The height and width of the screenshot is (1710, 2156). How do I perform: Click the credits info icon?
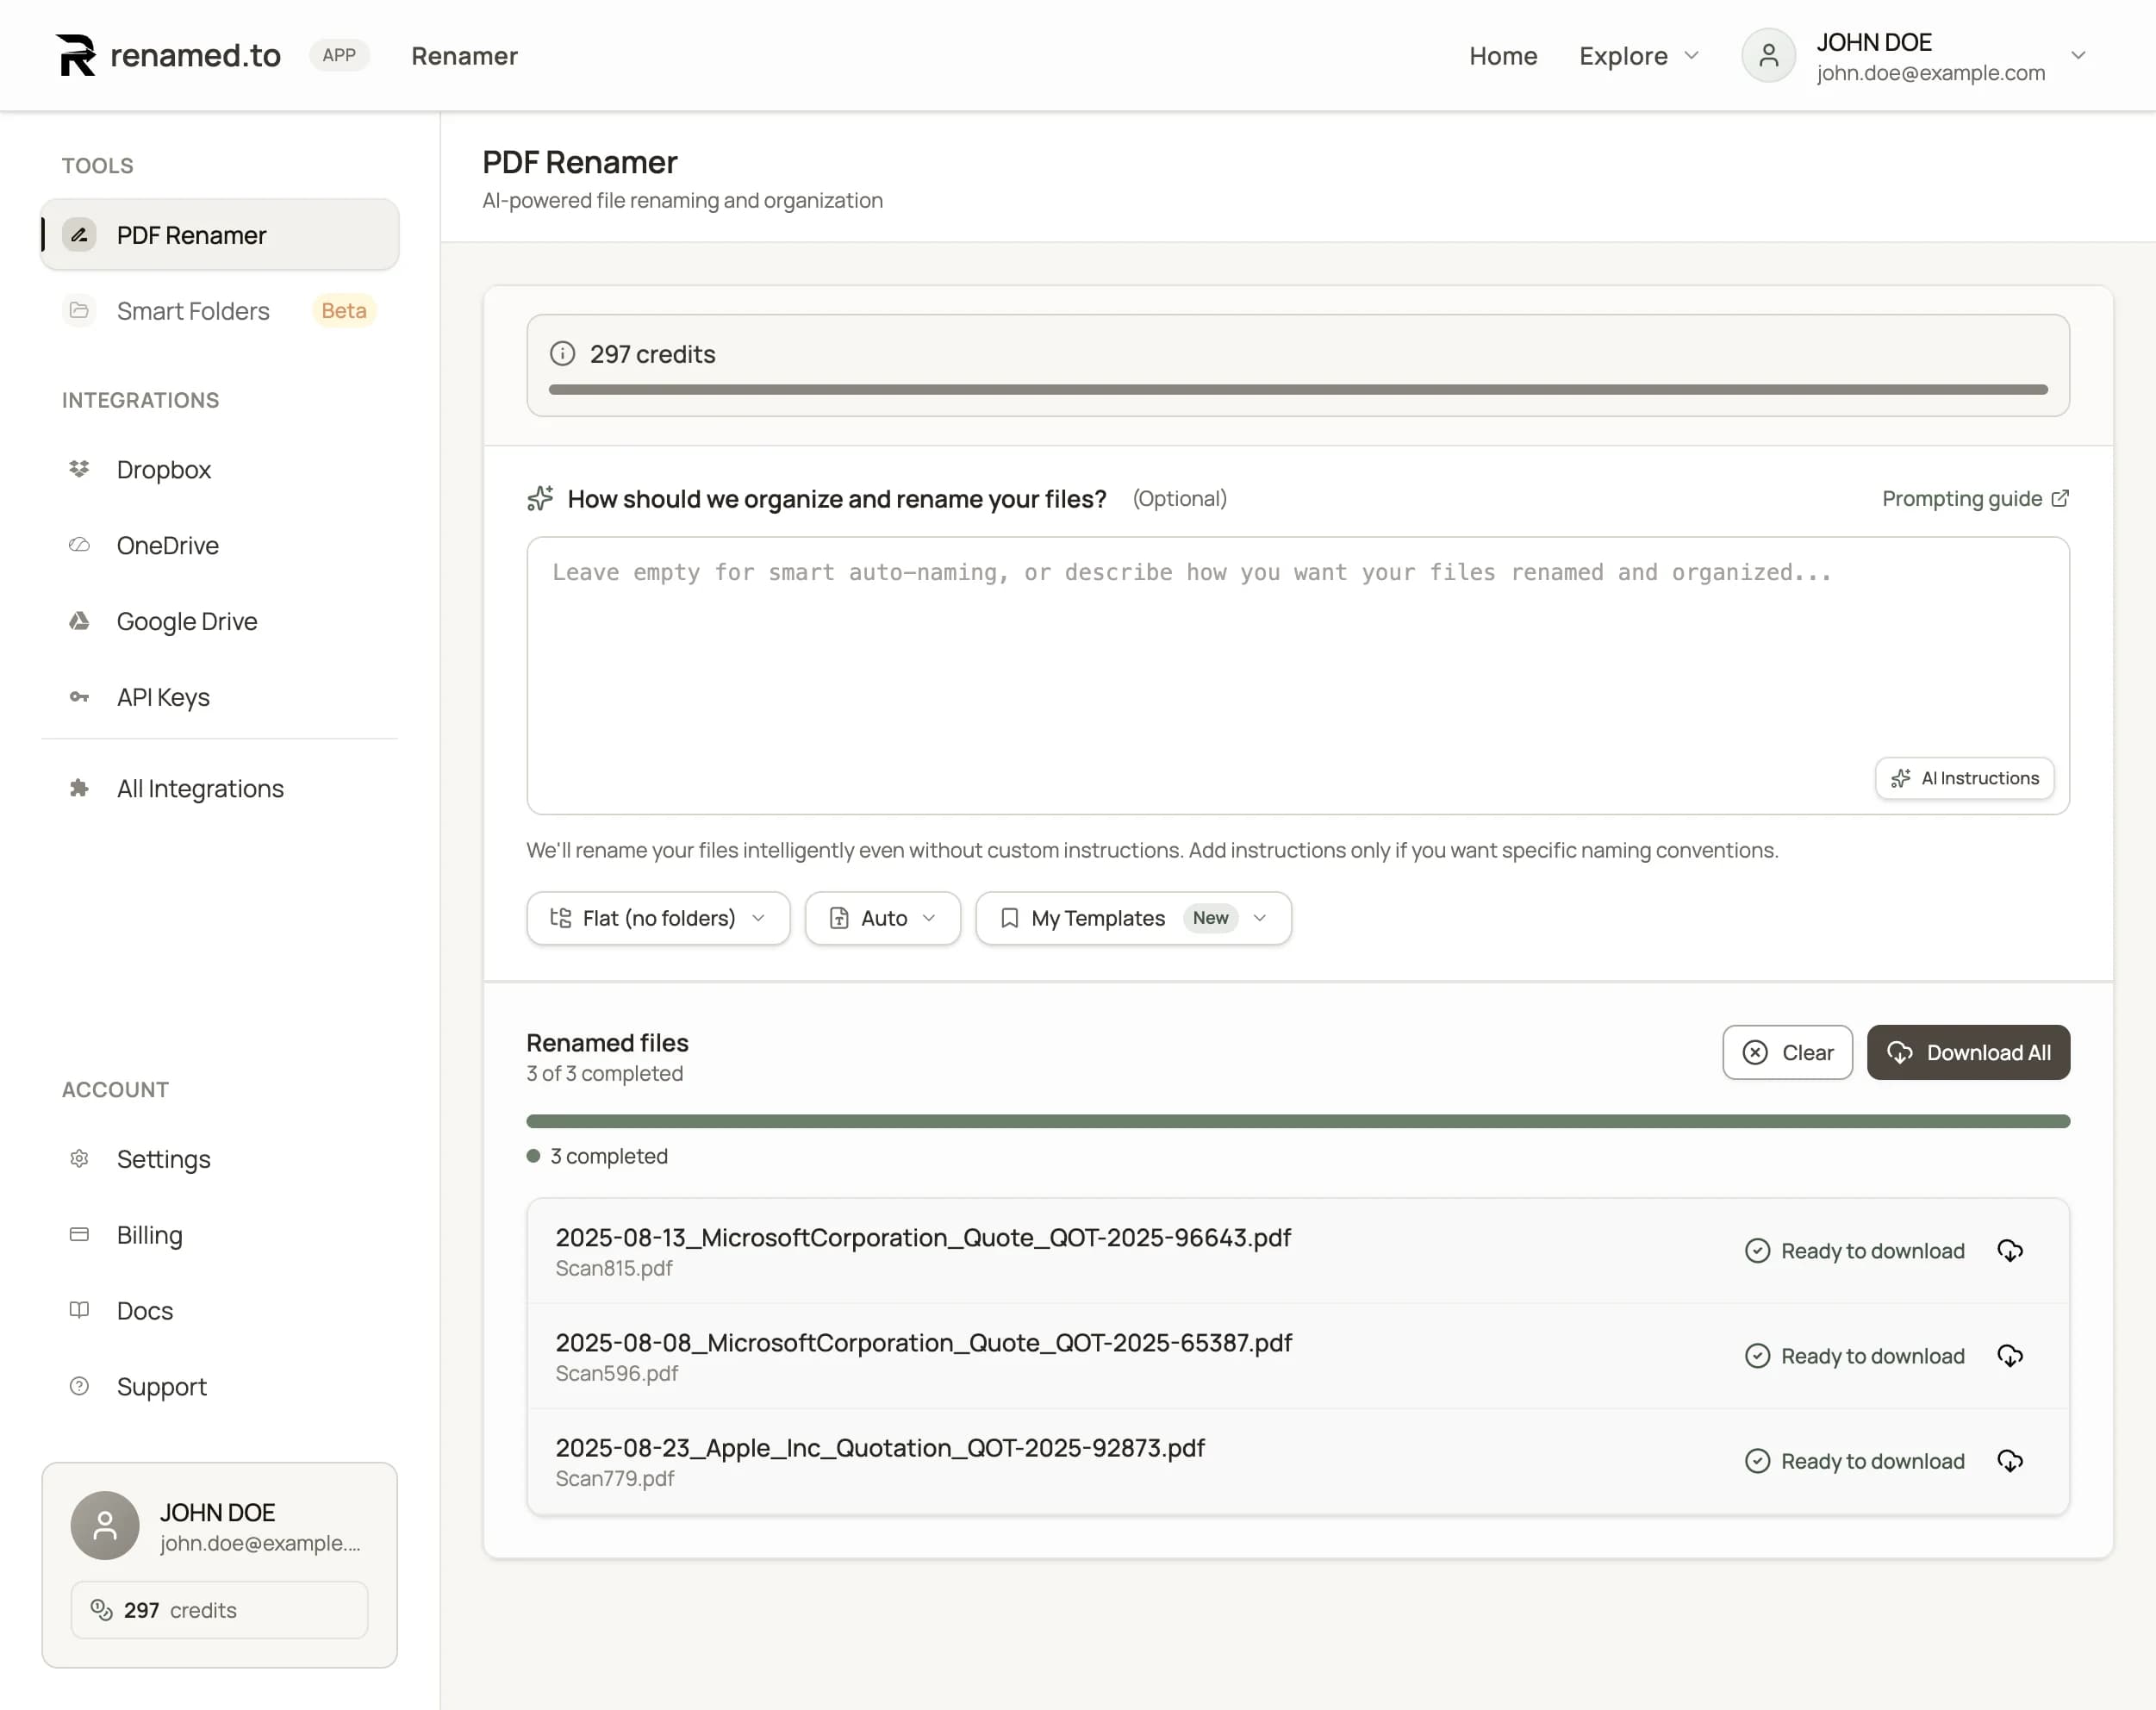(x=562, y=354)
